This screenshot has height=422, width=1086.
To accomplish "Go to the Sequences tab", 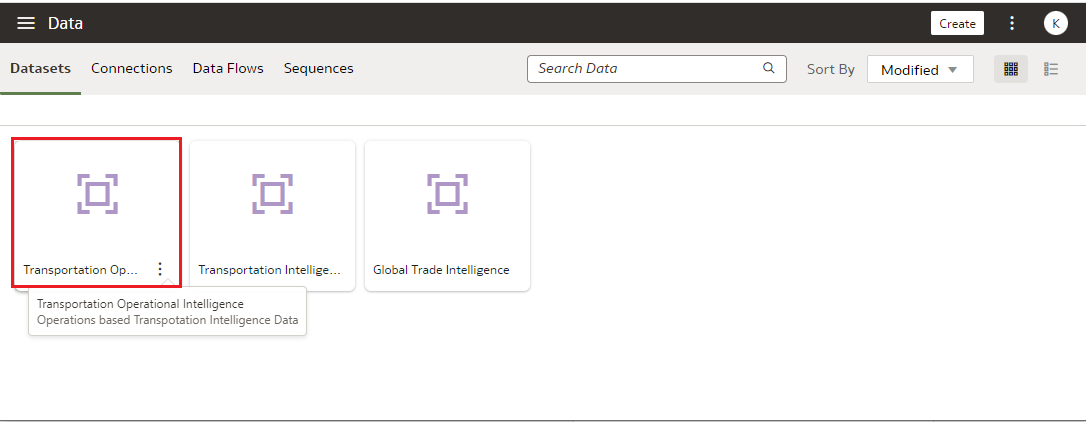I will click(318, 68).
